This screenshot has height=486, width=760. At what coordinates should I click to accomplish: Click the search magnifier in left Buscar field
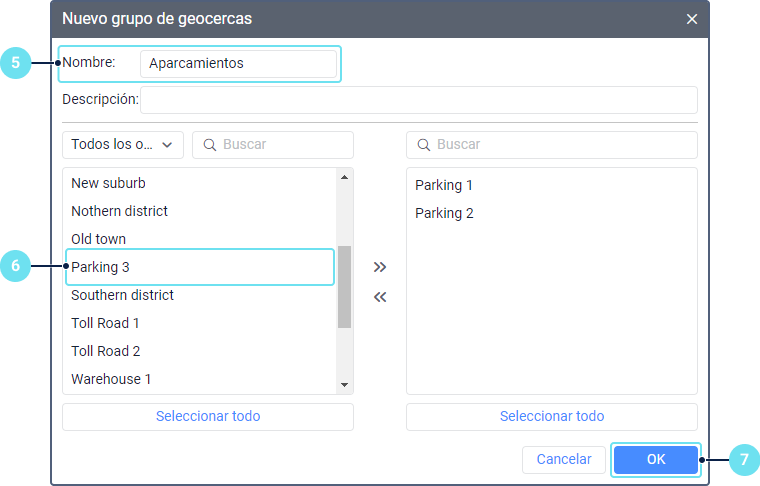click(x=210, y=145)
